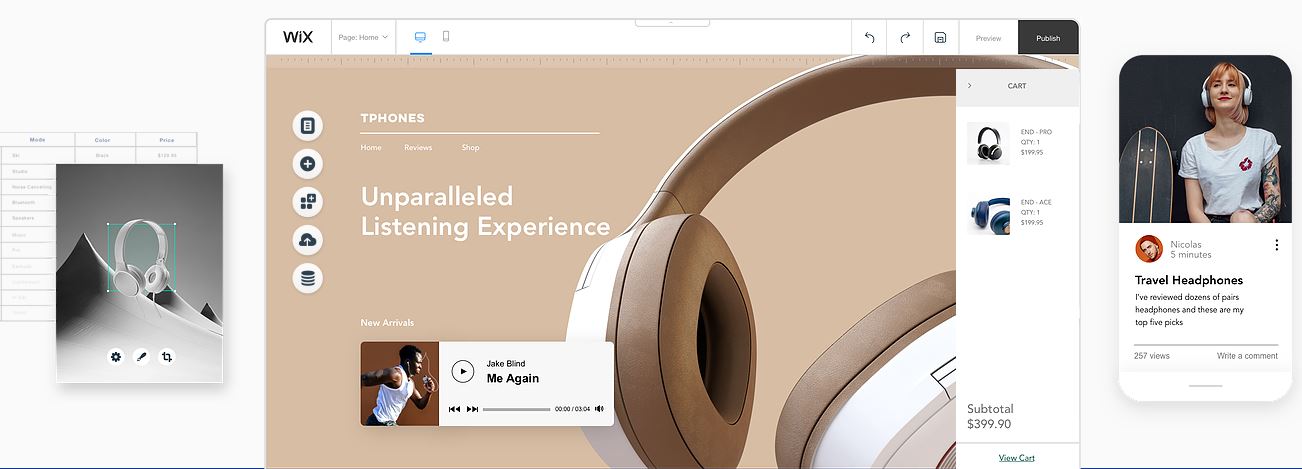Select the white headphone selection box

click(141, 258)
